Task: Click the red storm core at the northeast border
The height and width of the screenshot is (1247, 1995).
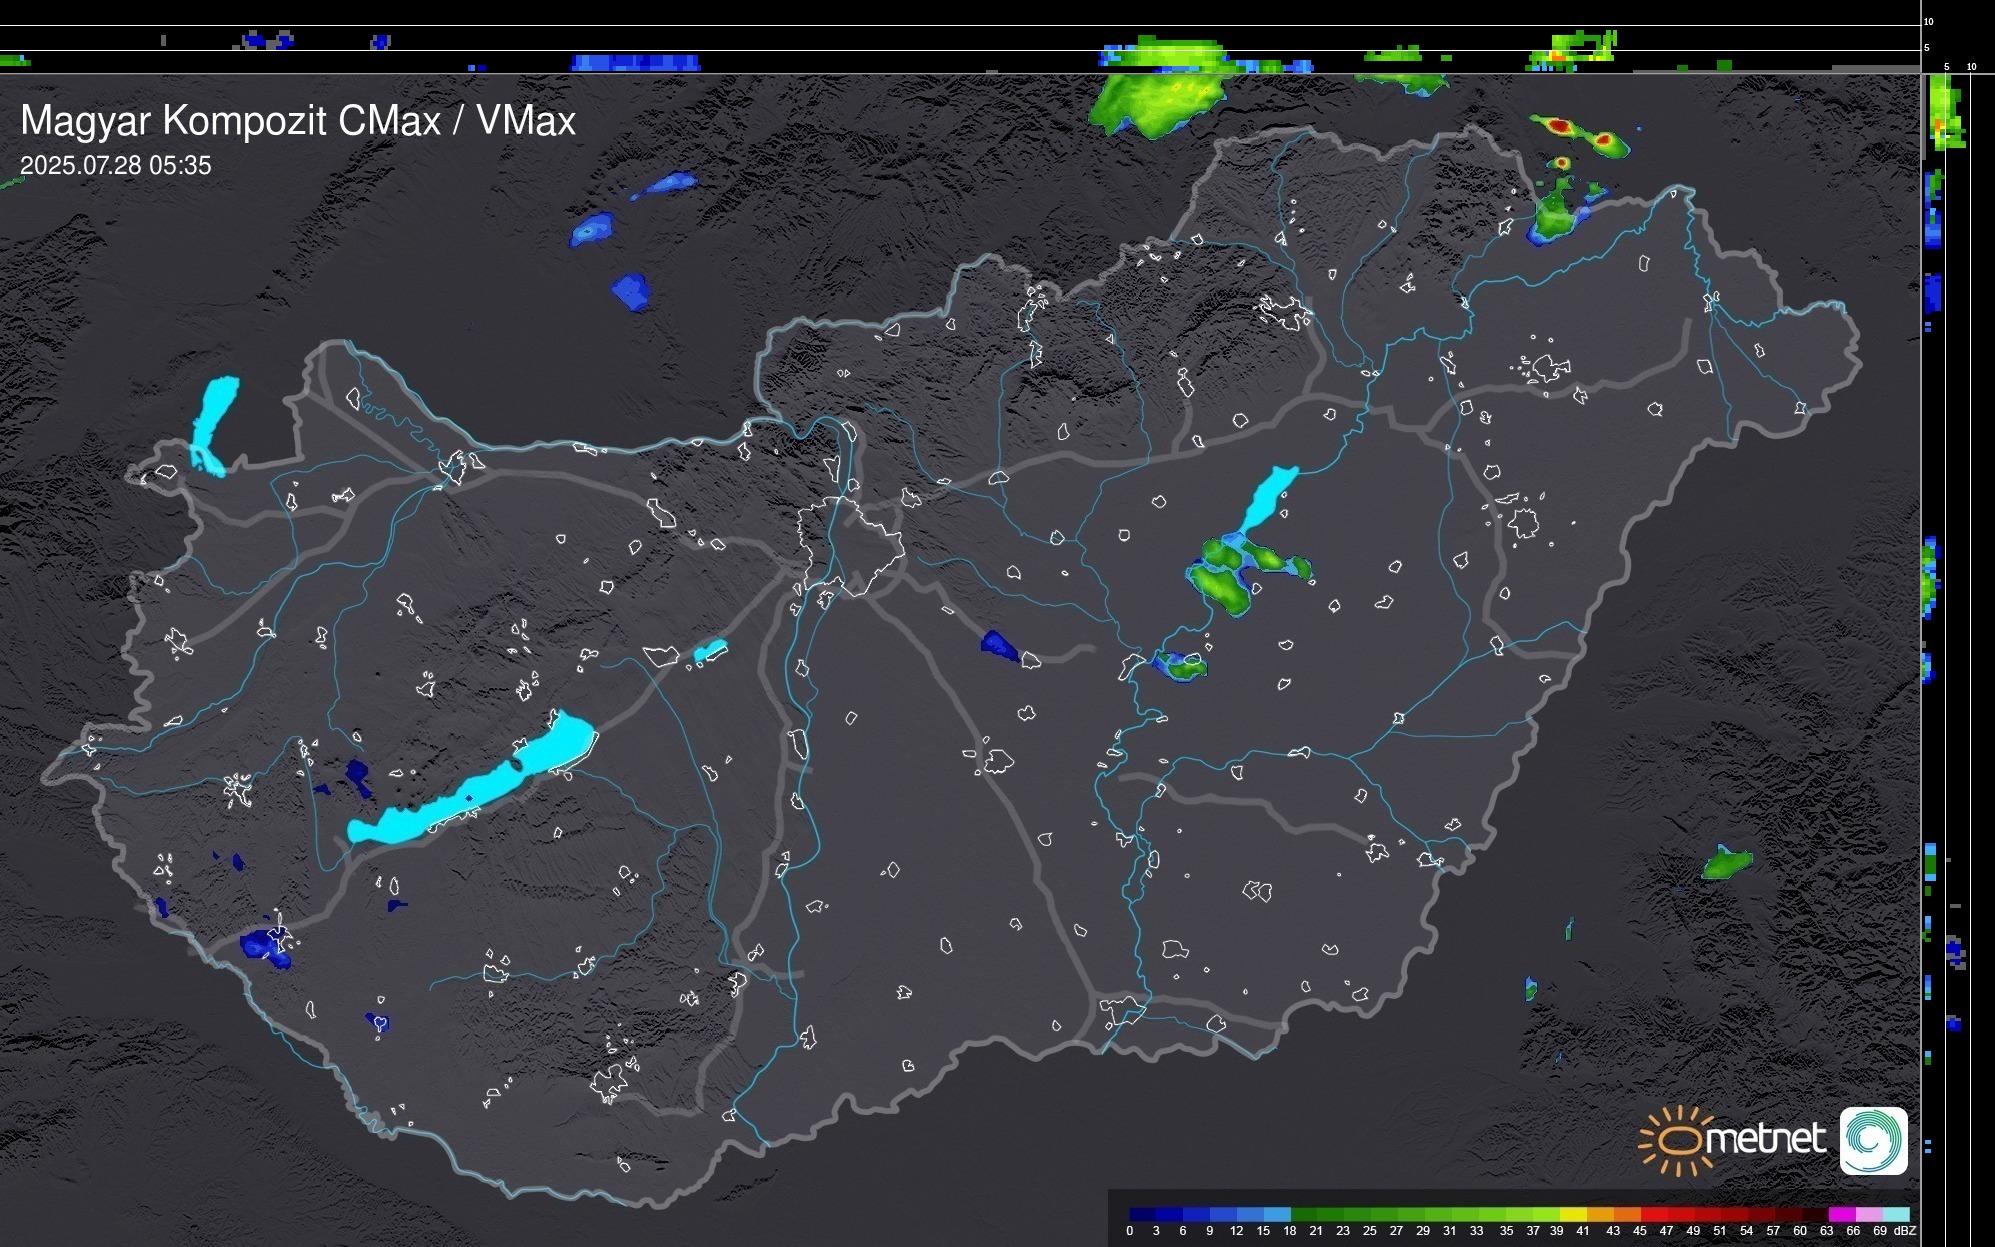Action: click(x=1560, y=127)
